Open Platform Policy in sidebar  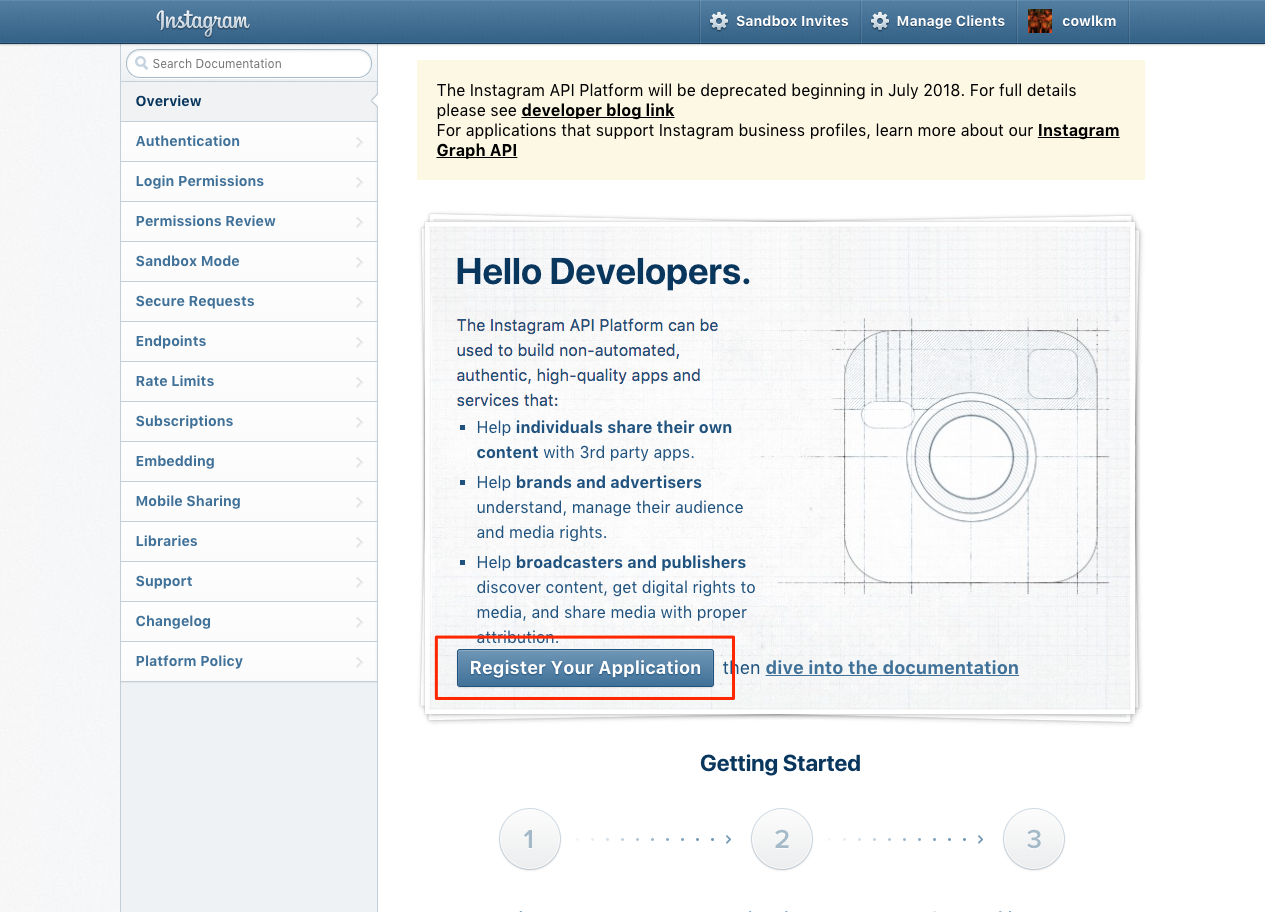coord(249,661)
